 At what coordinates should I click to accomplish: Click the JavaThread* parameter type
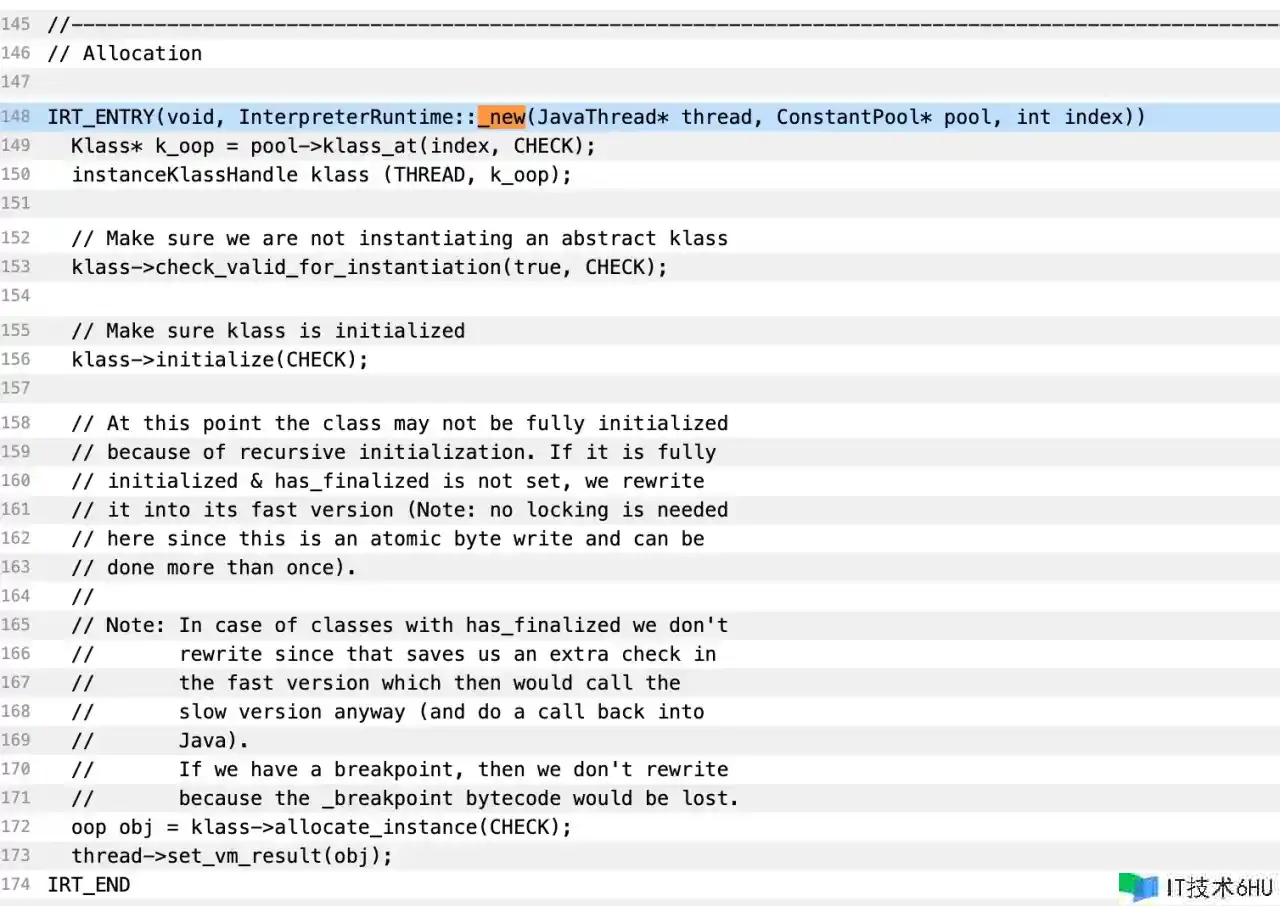click(x=603, y=117)
